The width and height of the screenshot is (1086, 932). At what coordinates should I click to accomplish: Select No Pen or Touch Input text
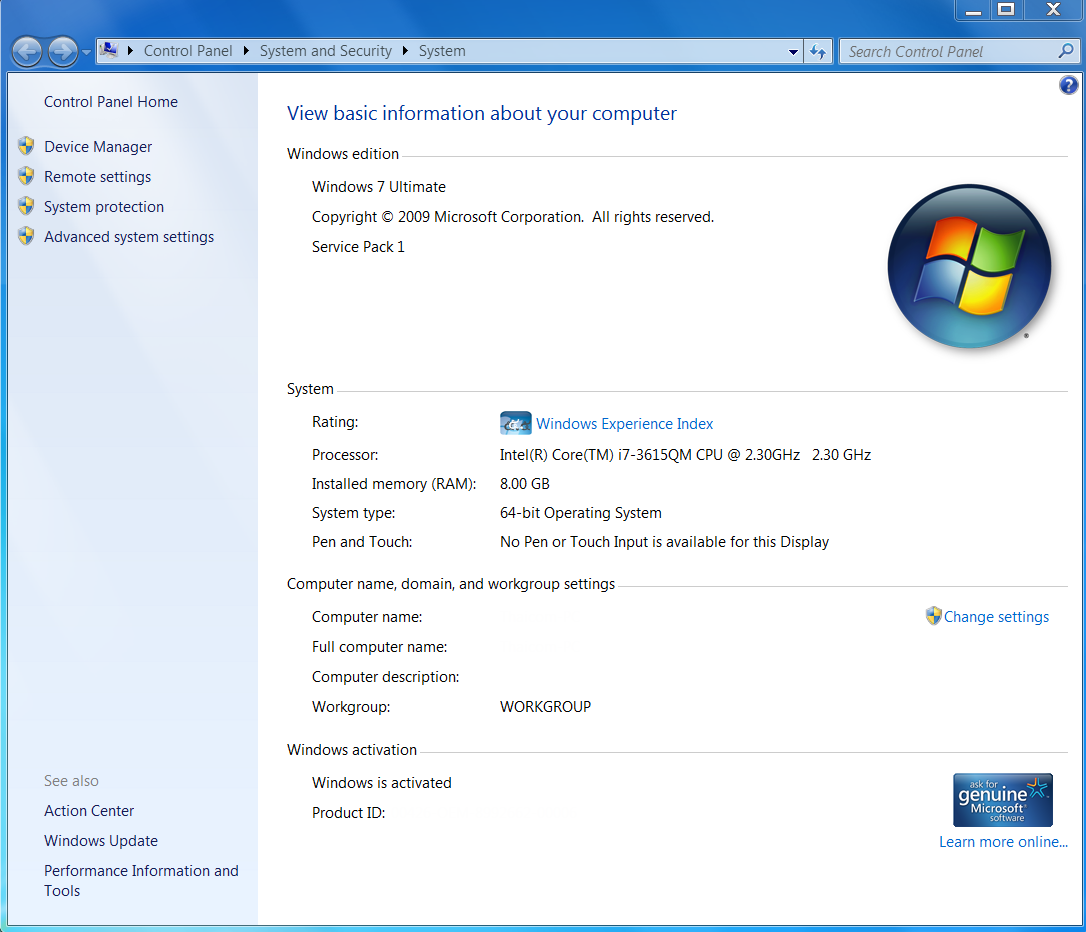664,542
